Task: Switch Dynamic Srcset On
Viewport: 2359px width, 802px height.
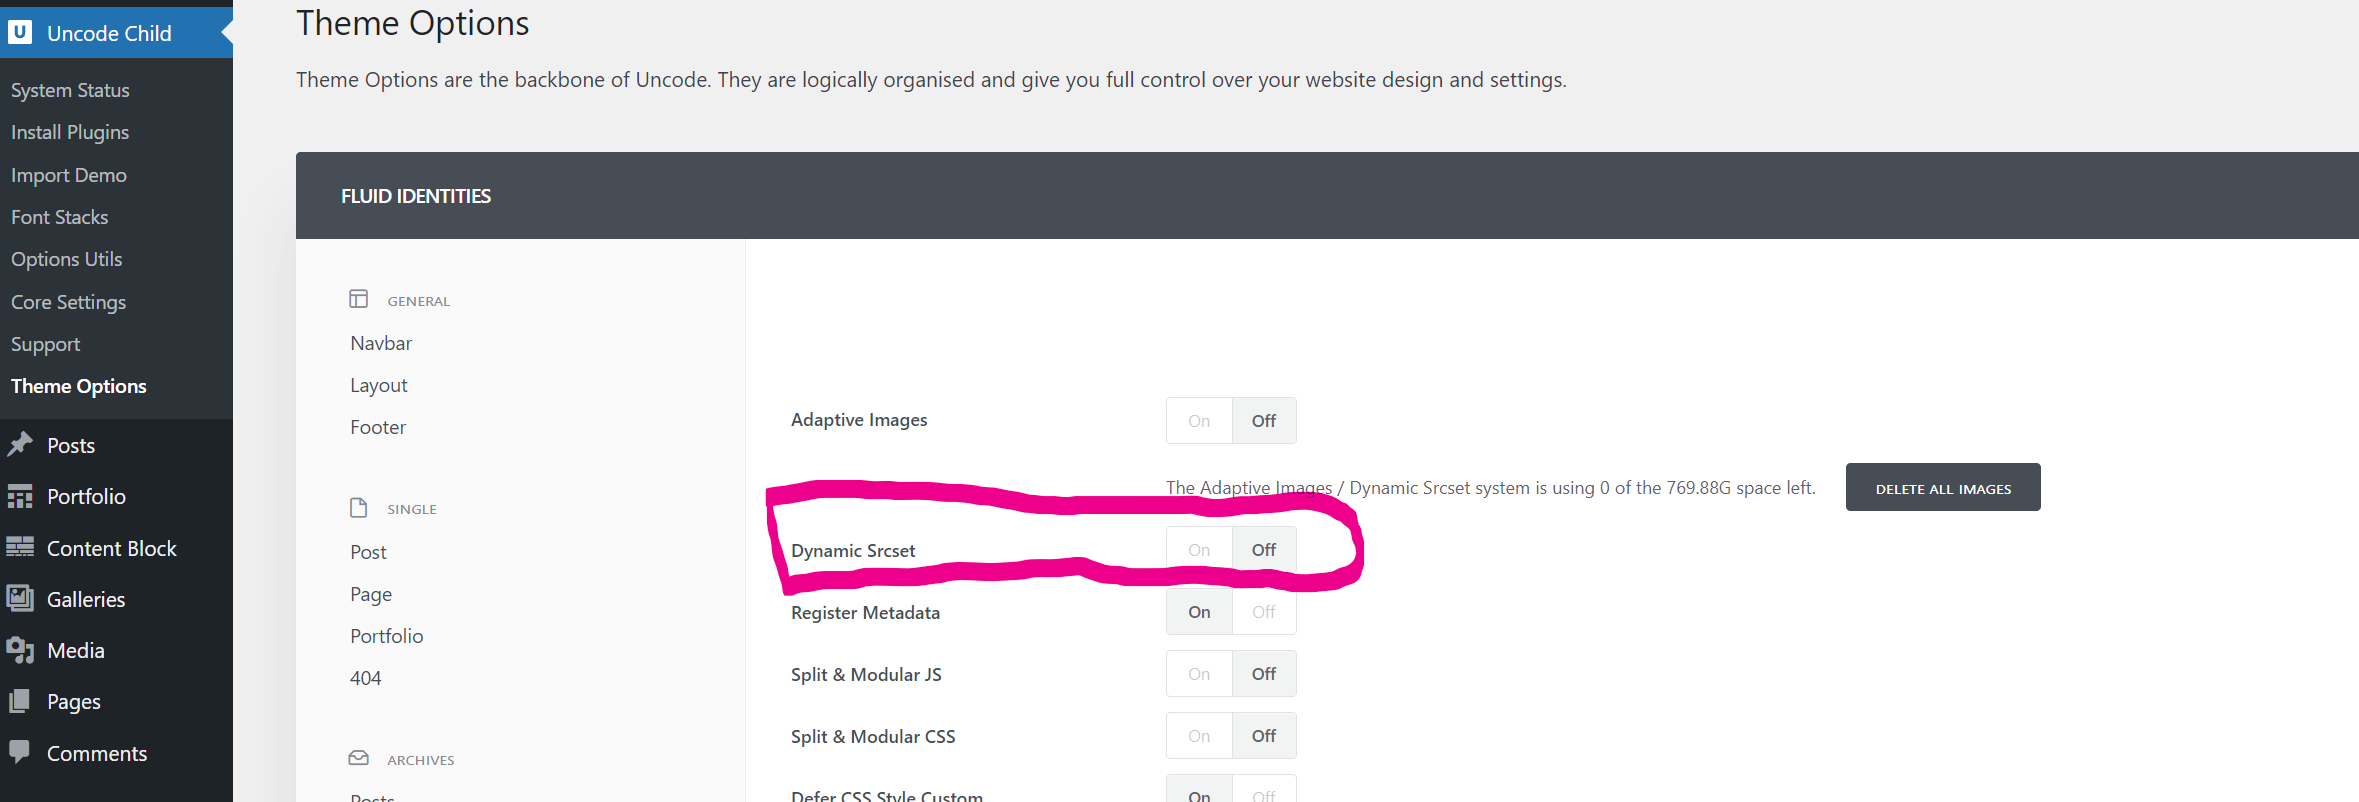Action: click(1199, 550)
